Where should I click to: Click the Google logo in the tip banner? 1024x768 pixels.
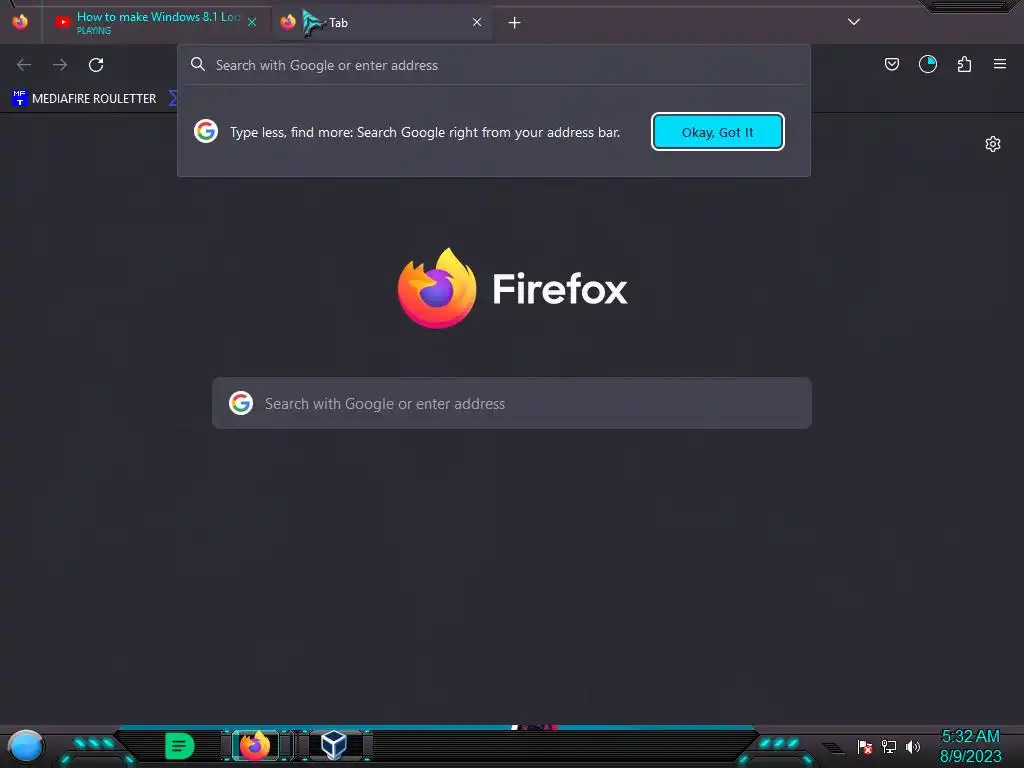click(x=206, y=131)
